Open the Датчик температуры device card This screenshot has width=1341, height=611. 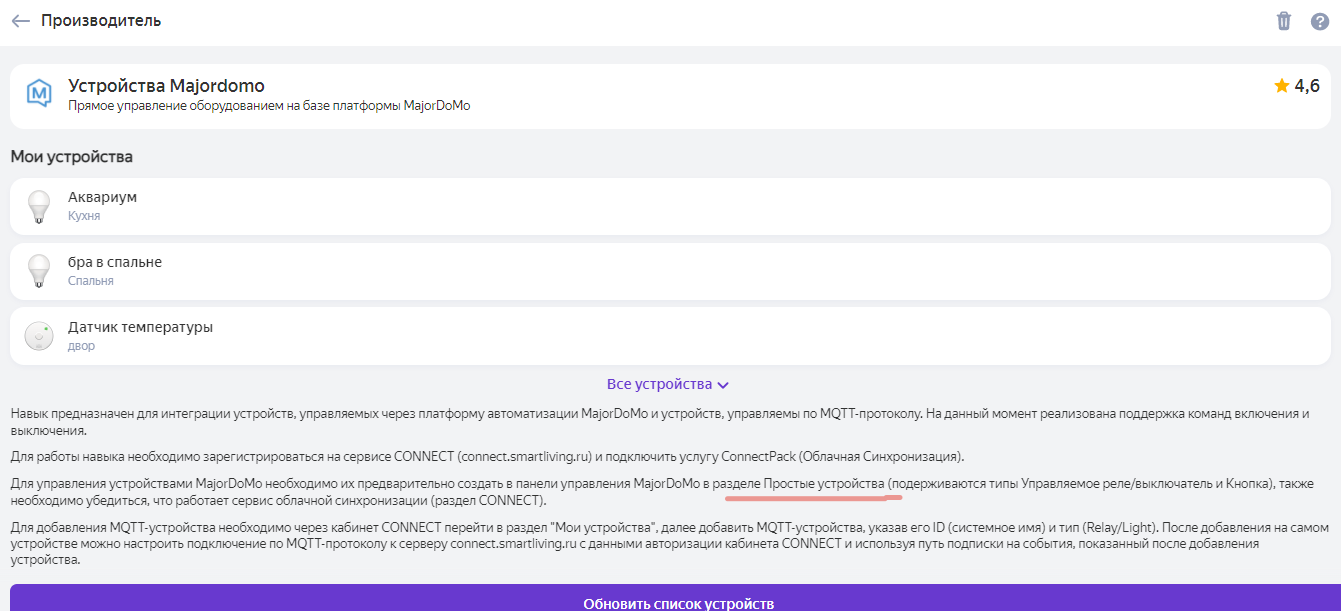670,336
